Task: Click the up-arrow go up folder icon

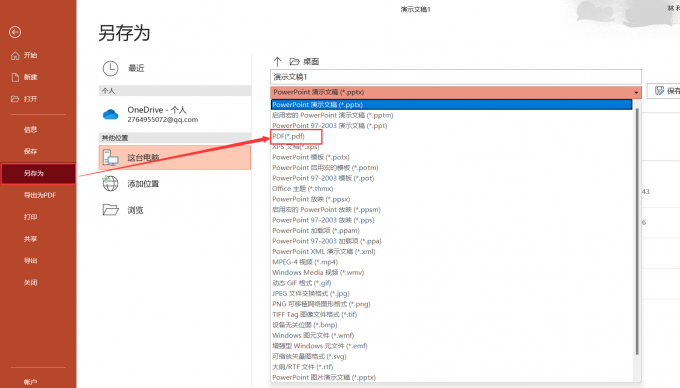Action: (278, 62)
